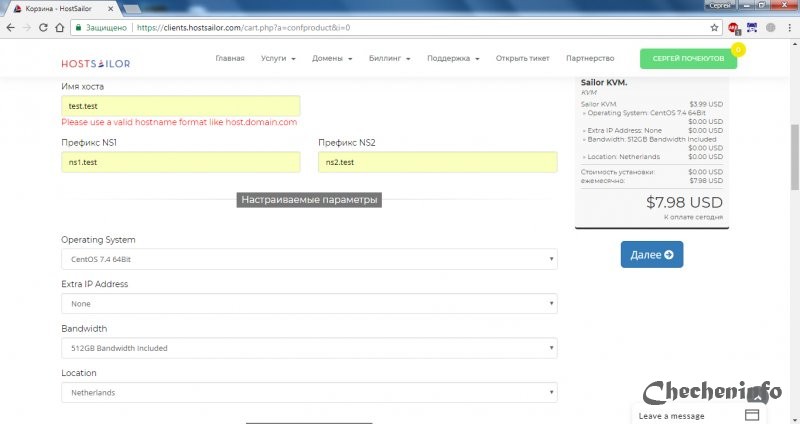This screenshot has height=424, width=800.
Task: Click Location: Netherlands summary line
Action: click(x=652, y=157)
